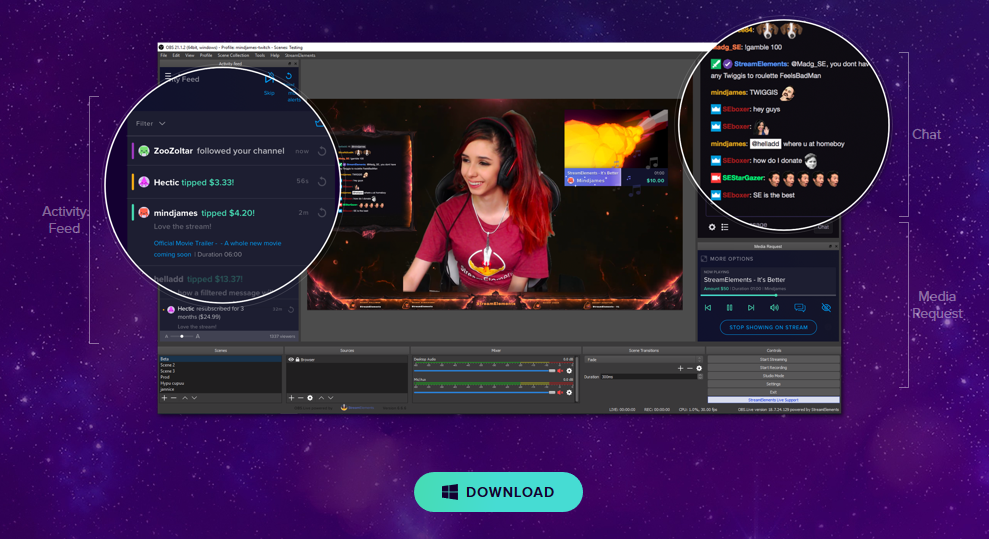Mute media request volume speaker icon

click(774, 308)
